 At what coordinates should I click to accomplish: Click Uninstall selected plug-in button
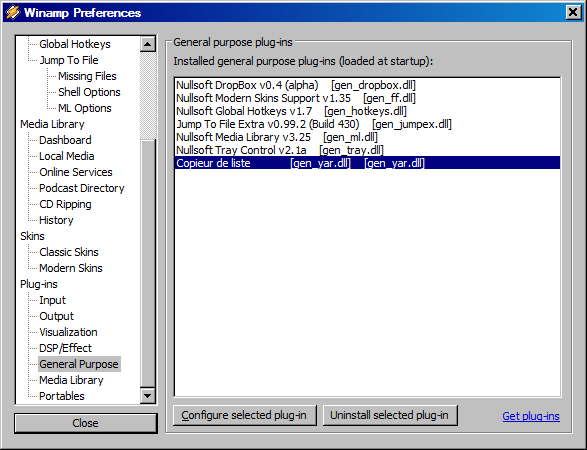390,416
